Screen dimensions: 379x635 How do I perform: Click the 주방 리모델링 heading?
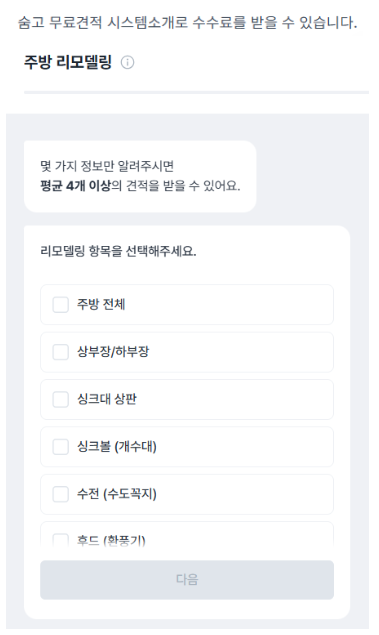[68, 62]
